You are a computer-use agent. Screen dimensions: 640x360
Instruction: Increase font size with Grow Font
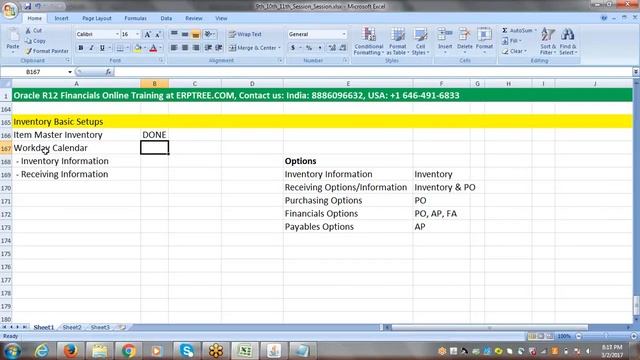pyautogui.click(x=147, y=35)
